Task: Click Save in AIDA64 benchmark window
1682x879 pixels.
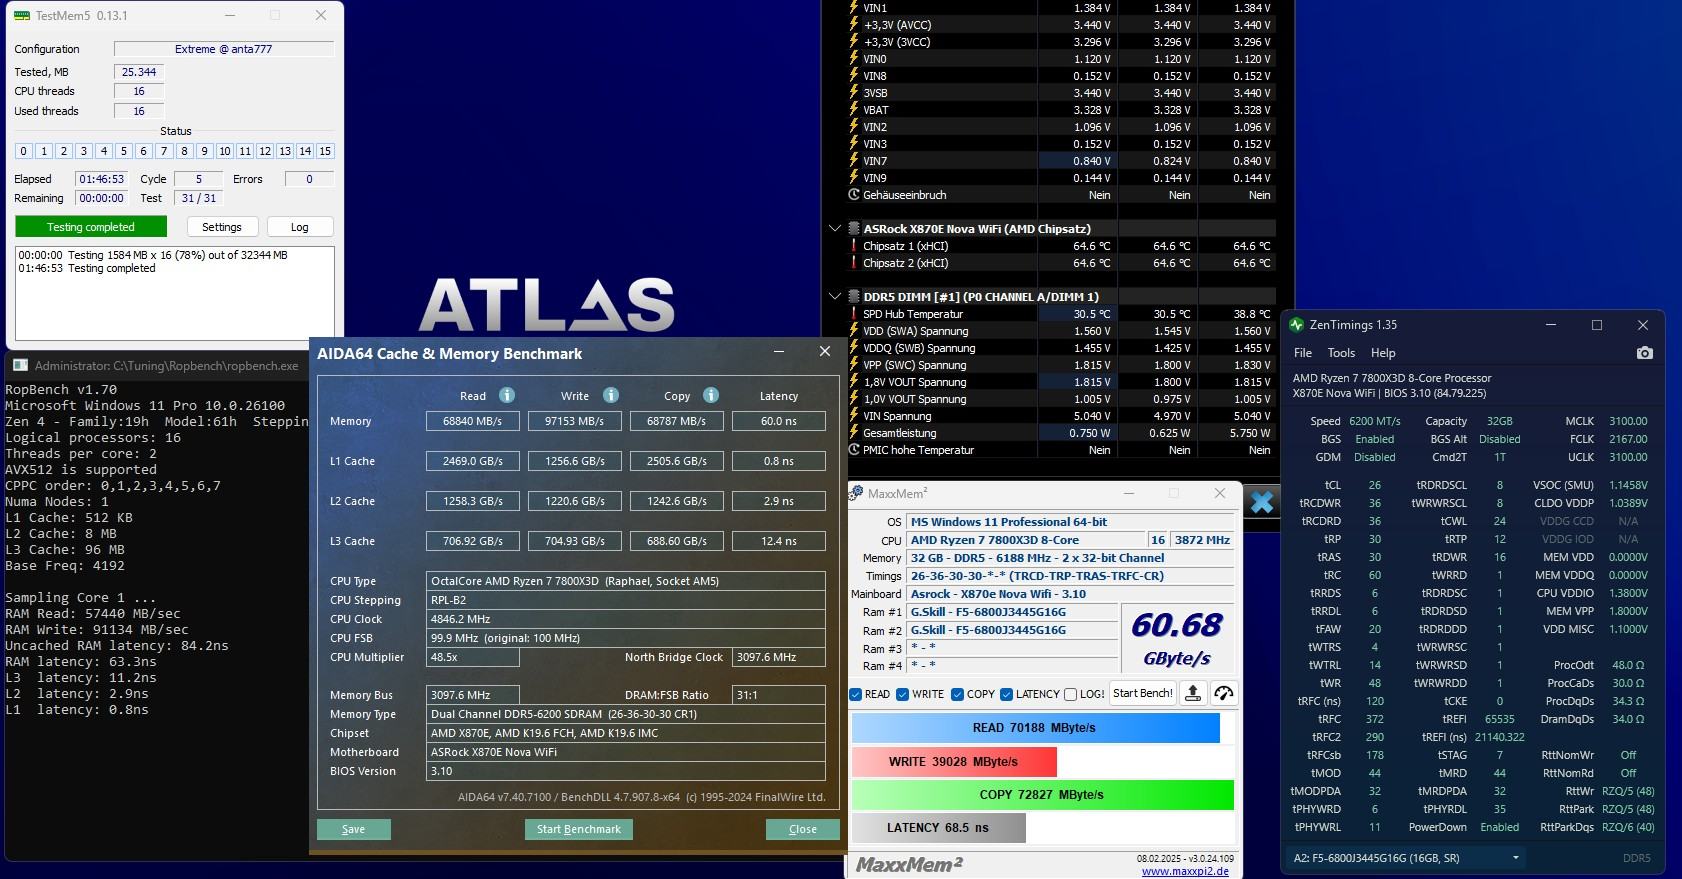Action: pyautogui.click(x=354, y=829)
